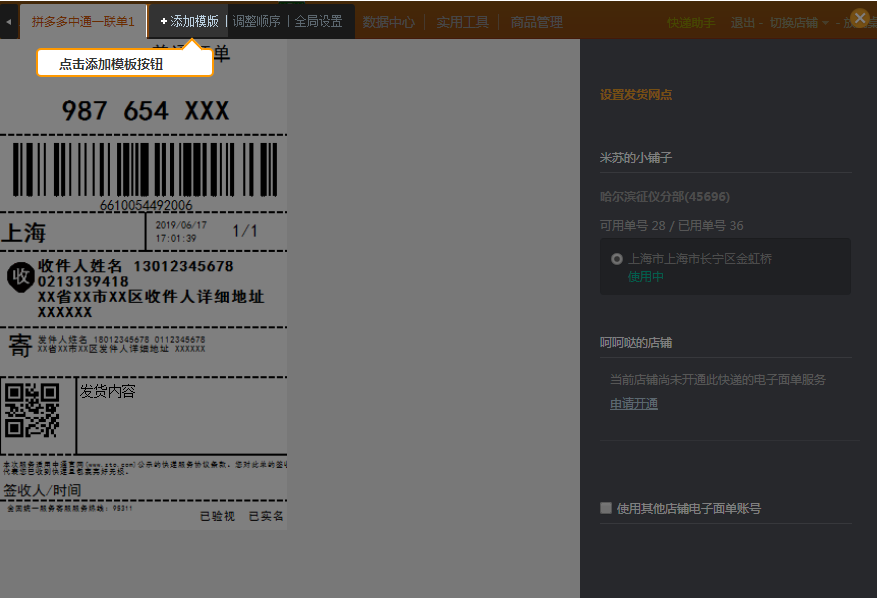Viewport: 877px width, 598px height.
Task: Click the QR code on the waybill template
Action: (32, 410)
